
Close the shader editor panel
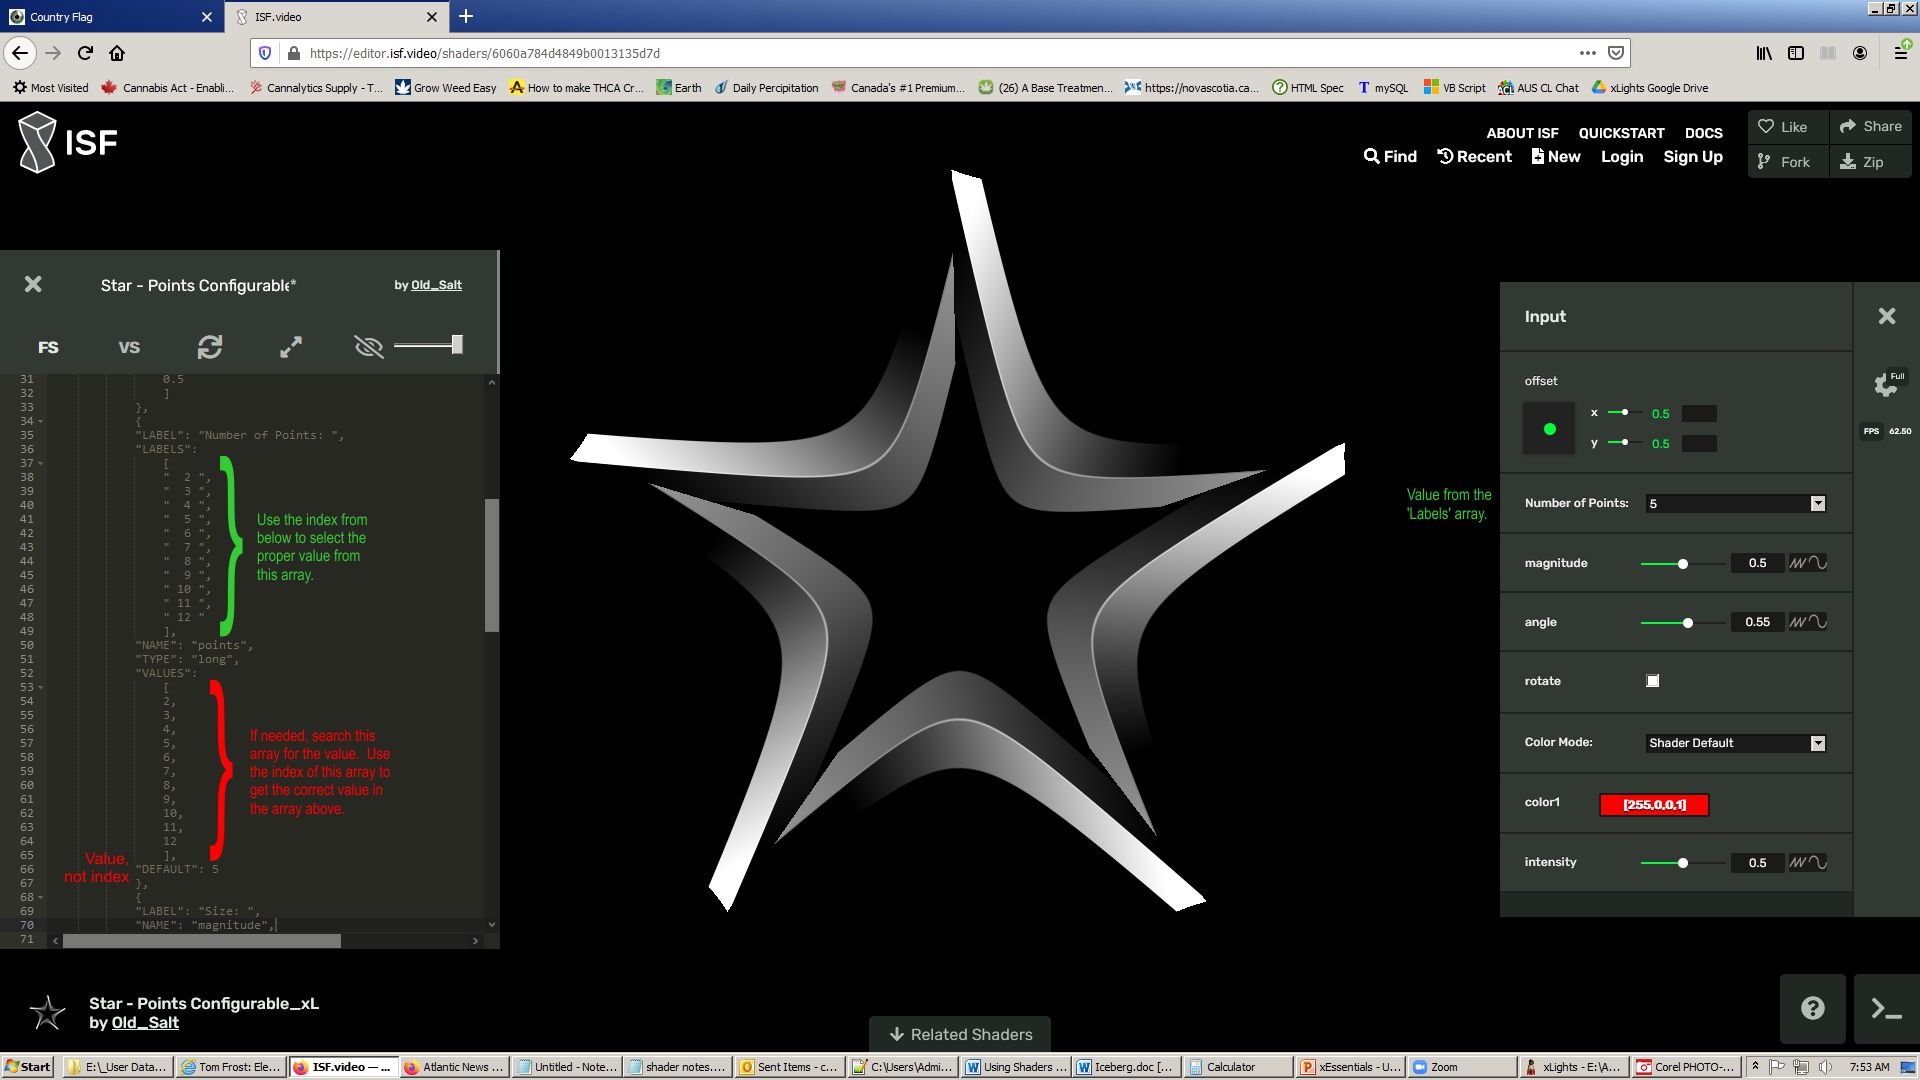click(33, 285)
